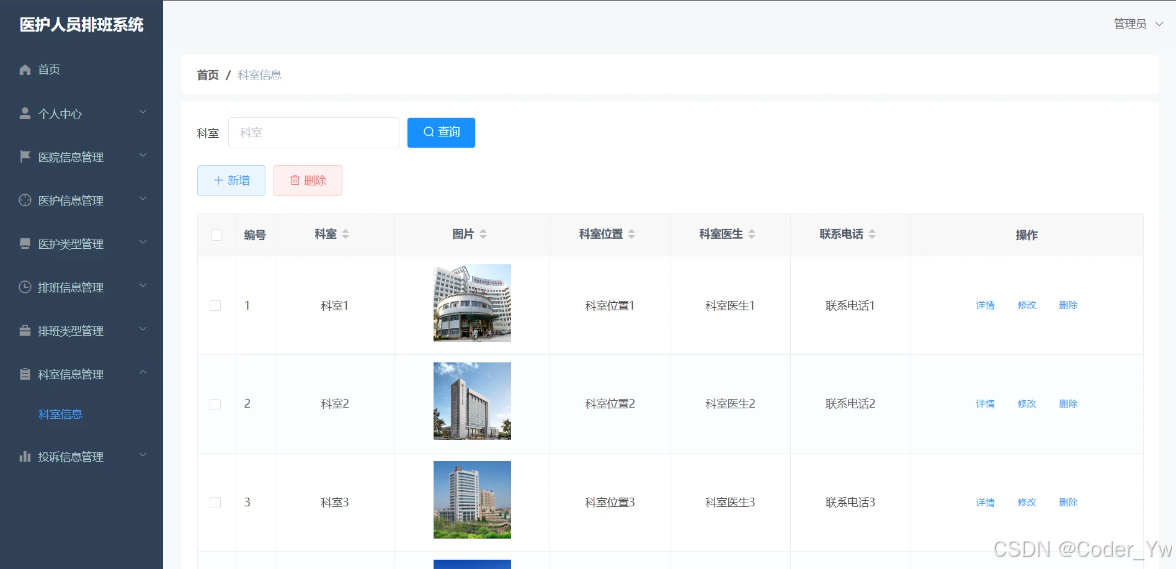This screenshot has width=1176, height=569.
Task: Click the circular icon for 医护信息管理
Action: coord(25,200)
